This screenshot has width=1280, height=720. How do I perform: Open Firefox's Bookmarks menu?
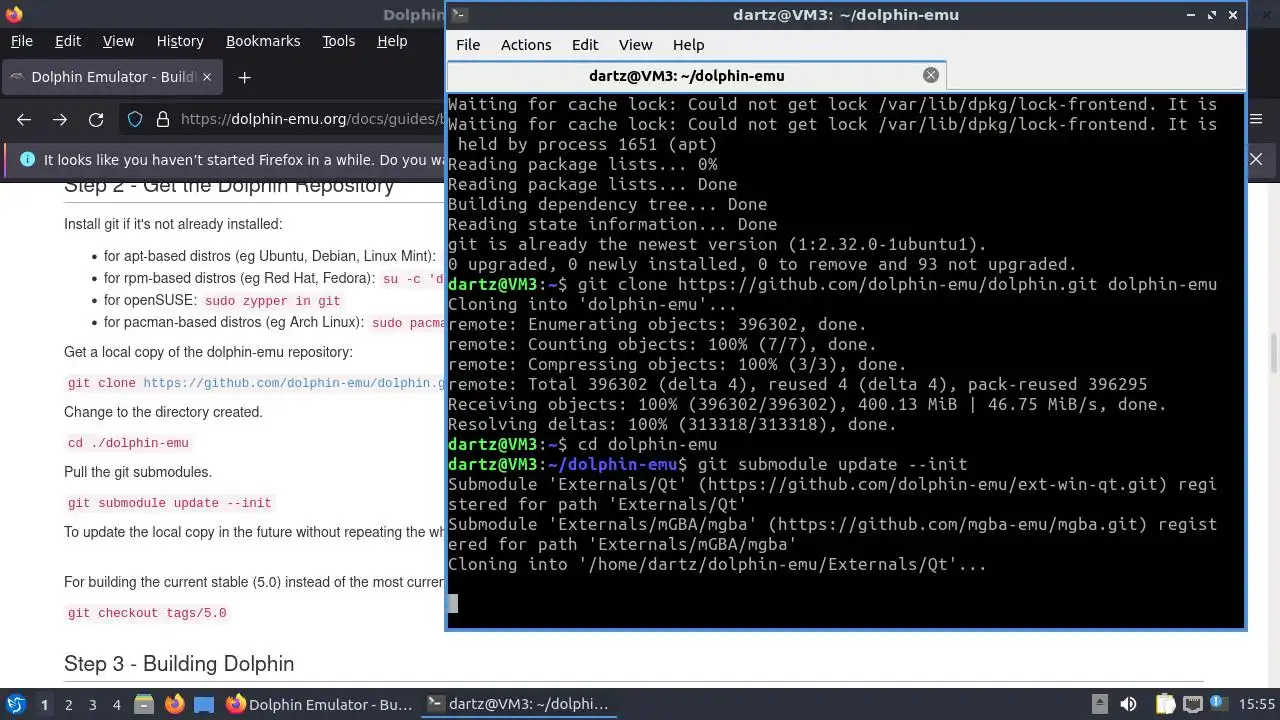click(263, 41)
